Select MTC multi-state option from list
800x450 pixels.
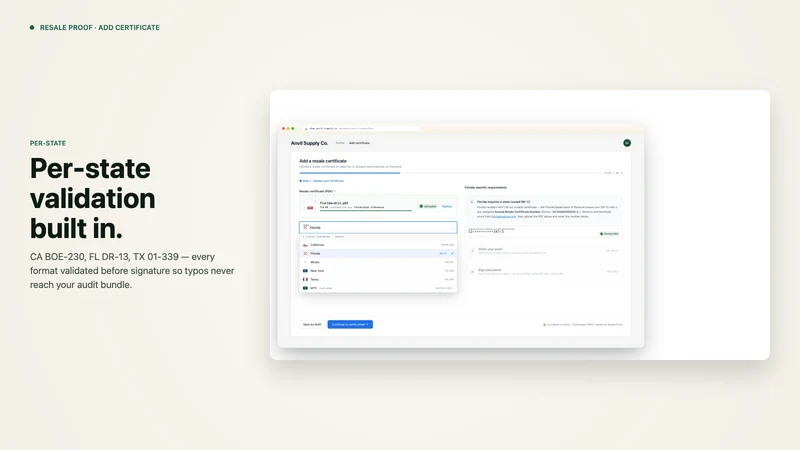378,288
